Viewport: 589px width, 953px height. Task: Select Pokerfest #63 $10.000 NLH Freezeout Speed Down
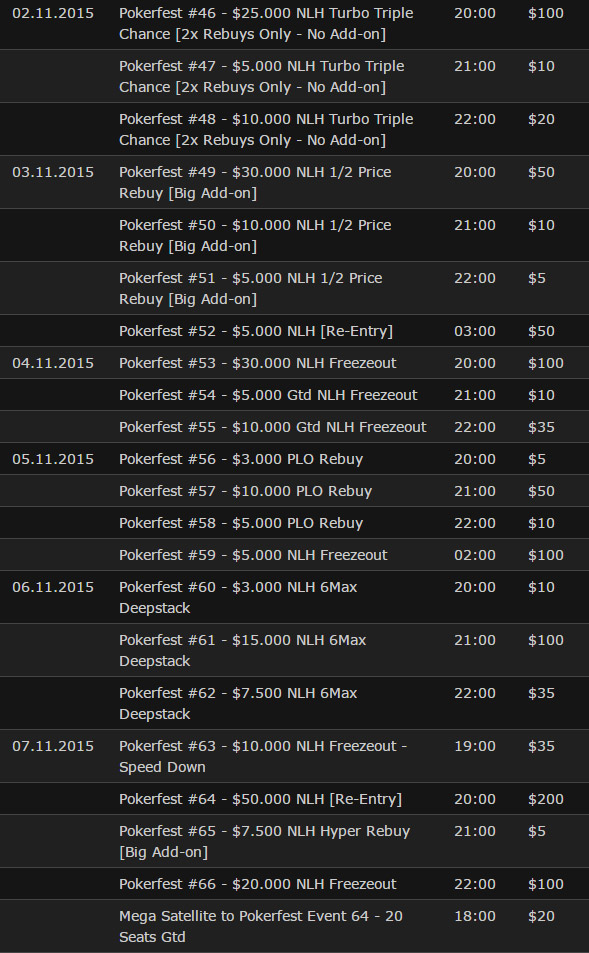pyautogui.click(x=263, y=756)
